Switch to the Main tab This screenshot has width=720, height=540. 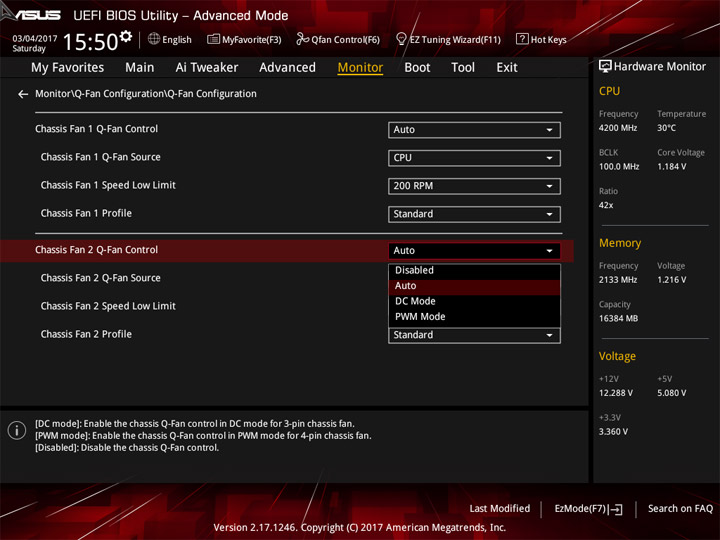[140, 68]
